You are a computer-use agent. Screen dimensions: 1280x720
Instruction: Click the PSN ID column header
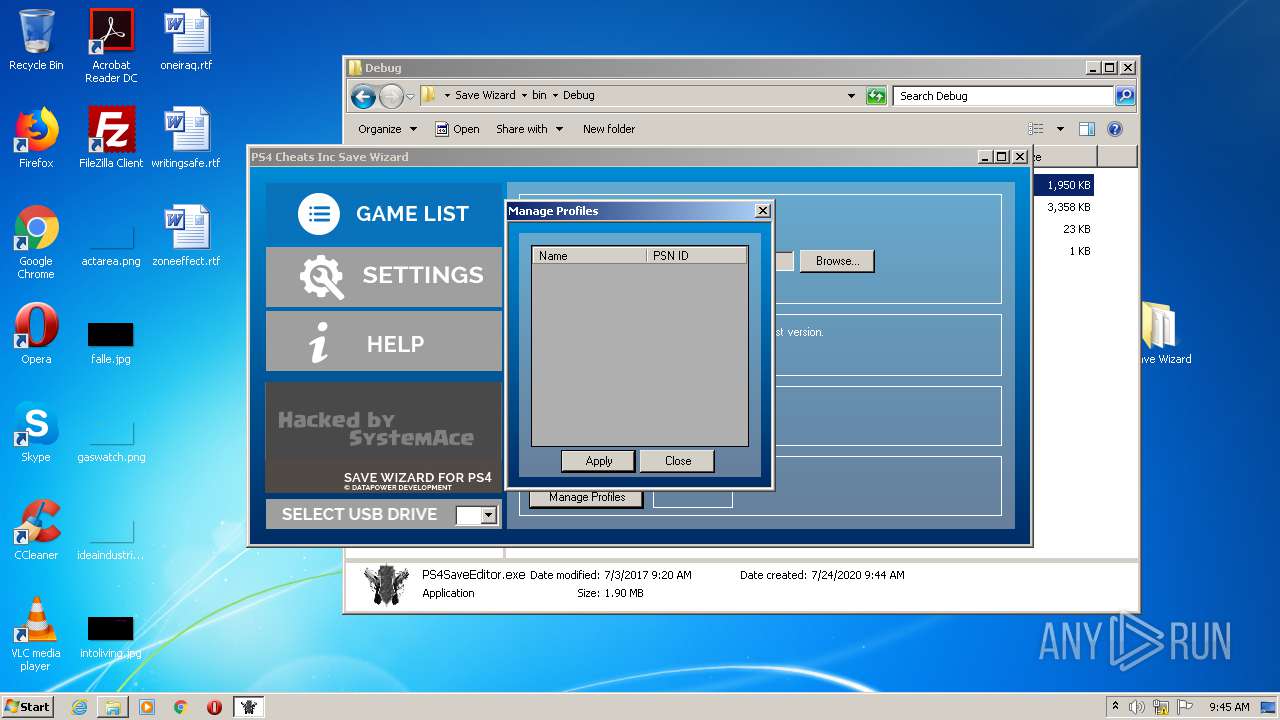click(x=697, y=256)
